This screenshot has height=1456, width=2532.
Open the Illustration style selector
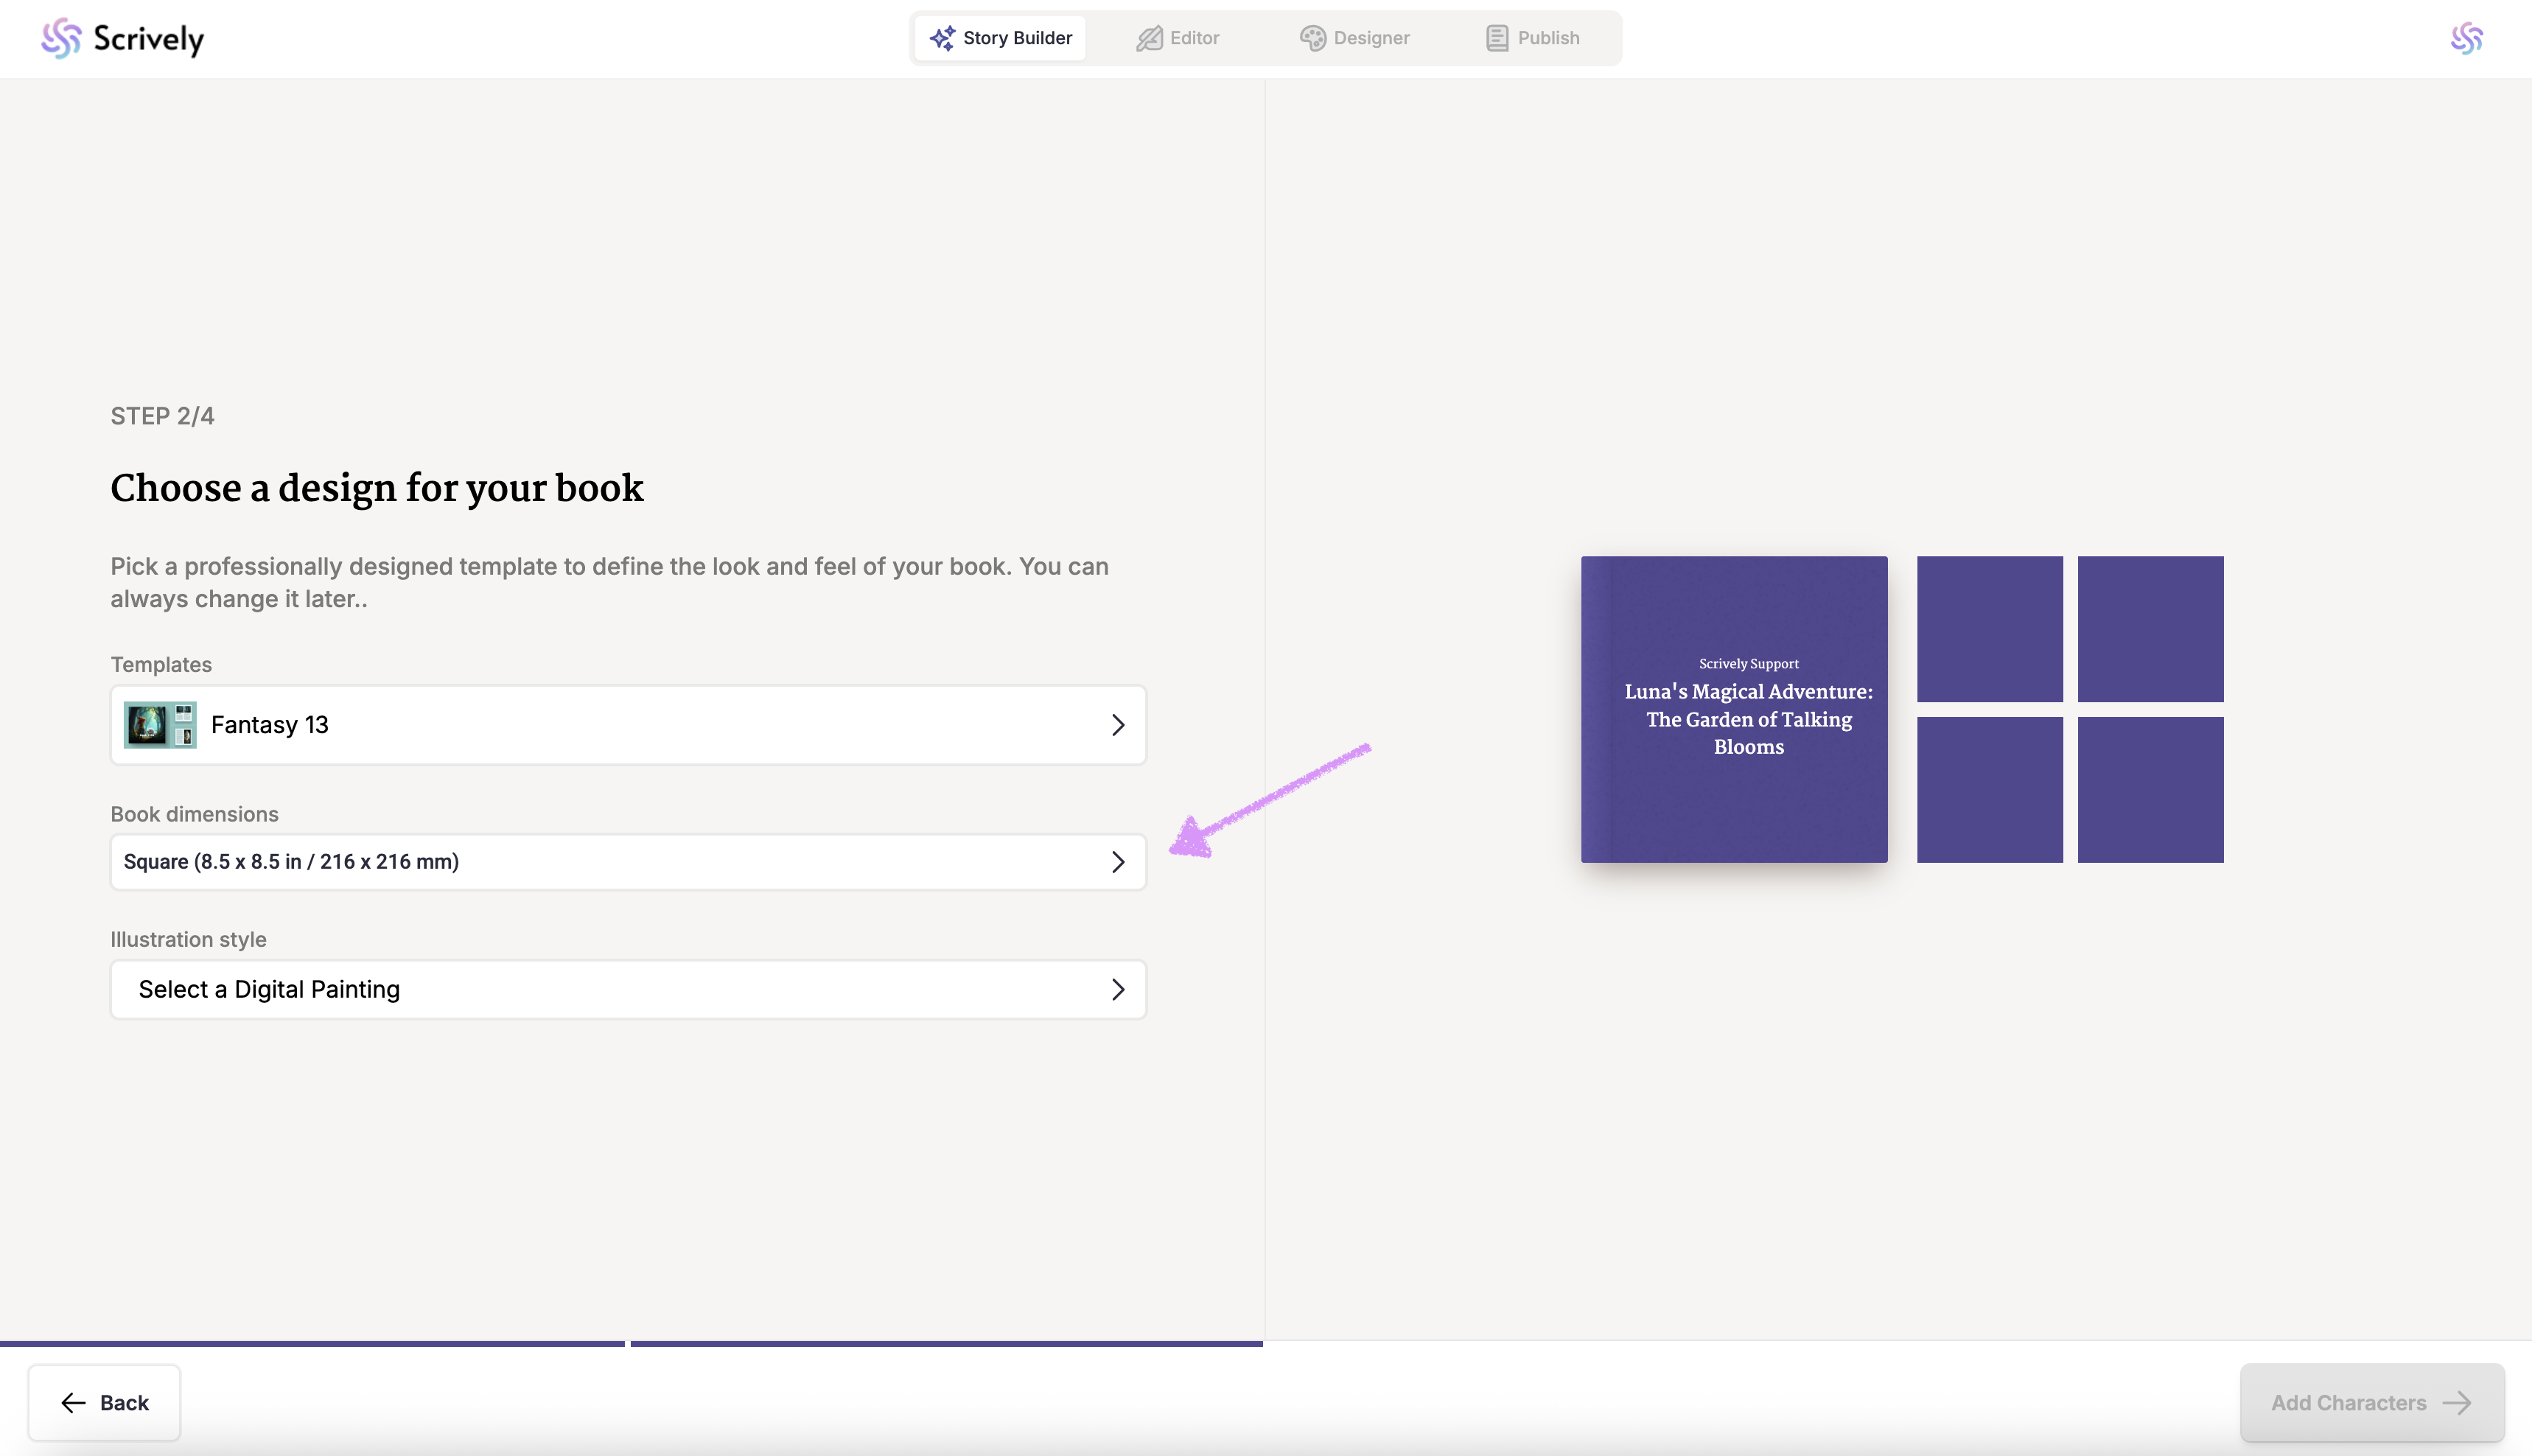coord(628,989)
